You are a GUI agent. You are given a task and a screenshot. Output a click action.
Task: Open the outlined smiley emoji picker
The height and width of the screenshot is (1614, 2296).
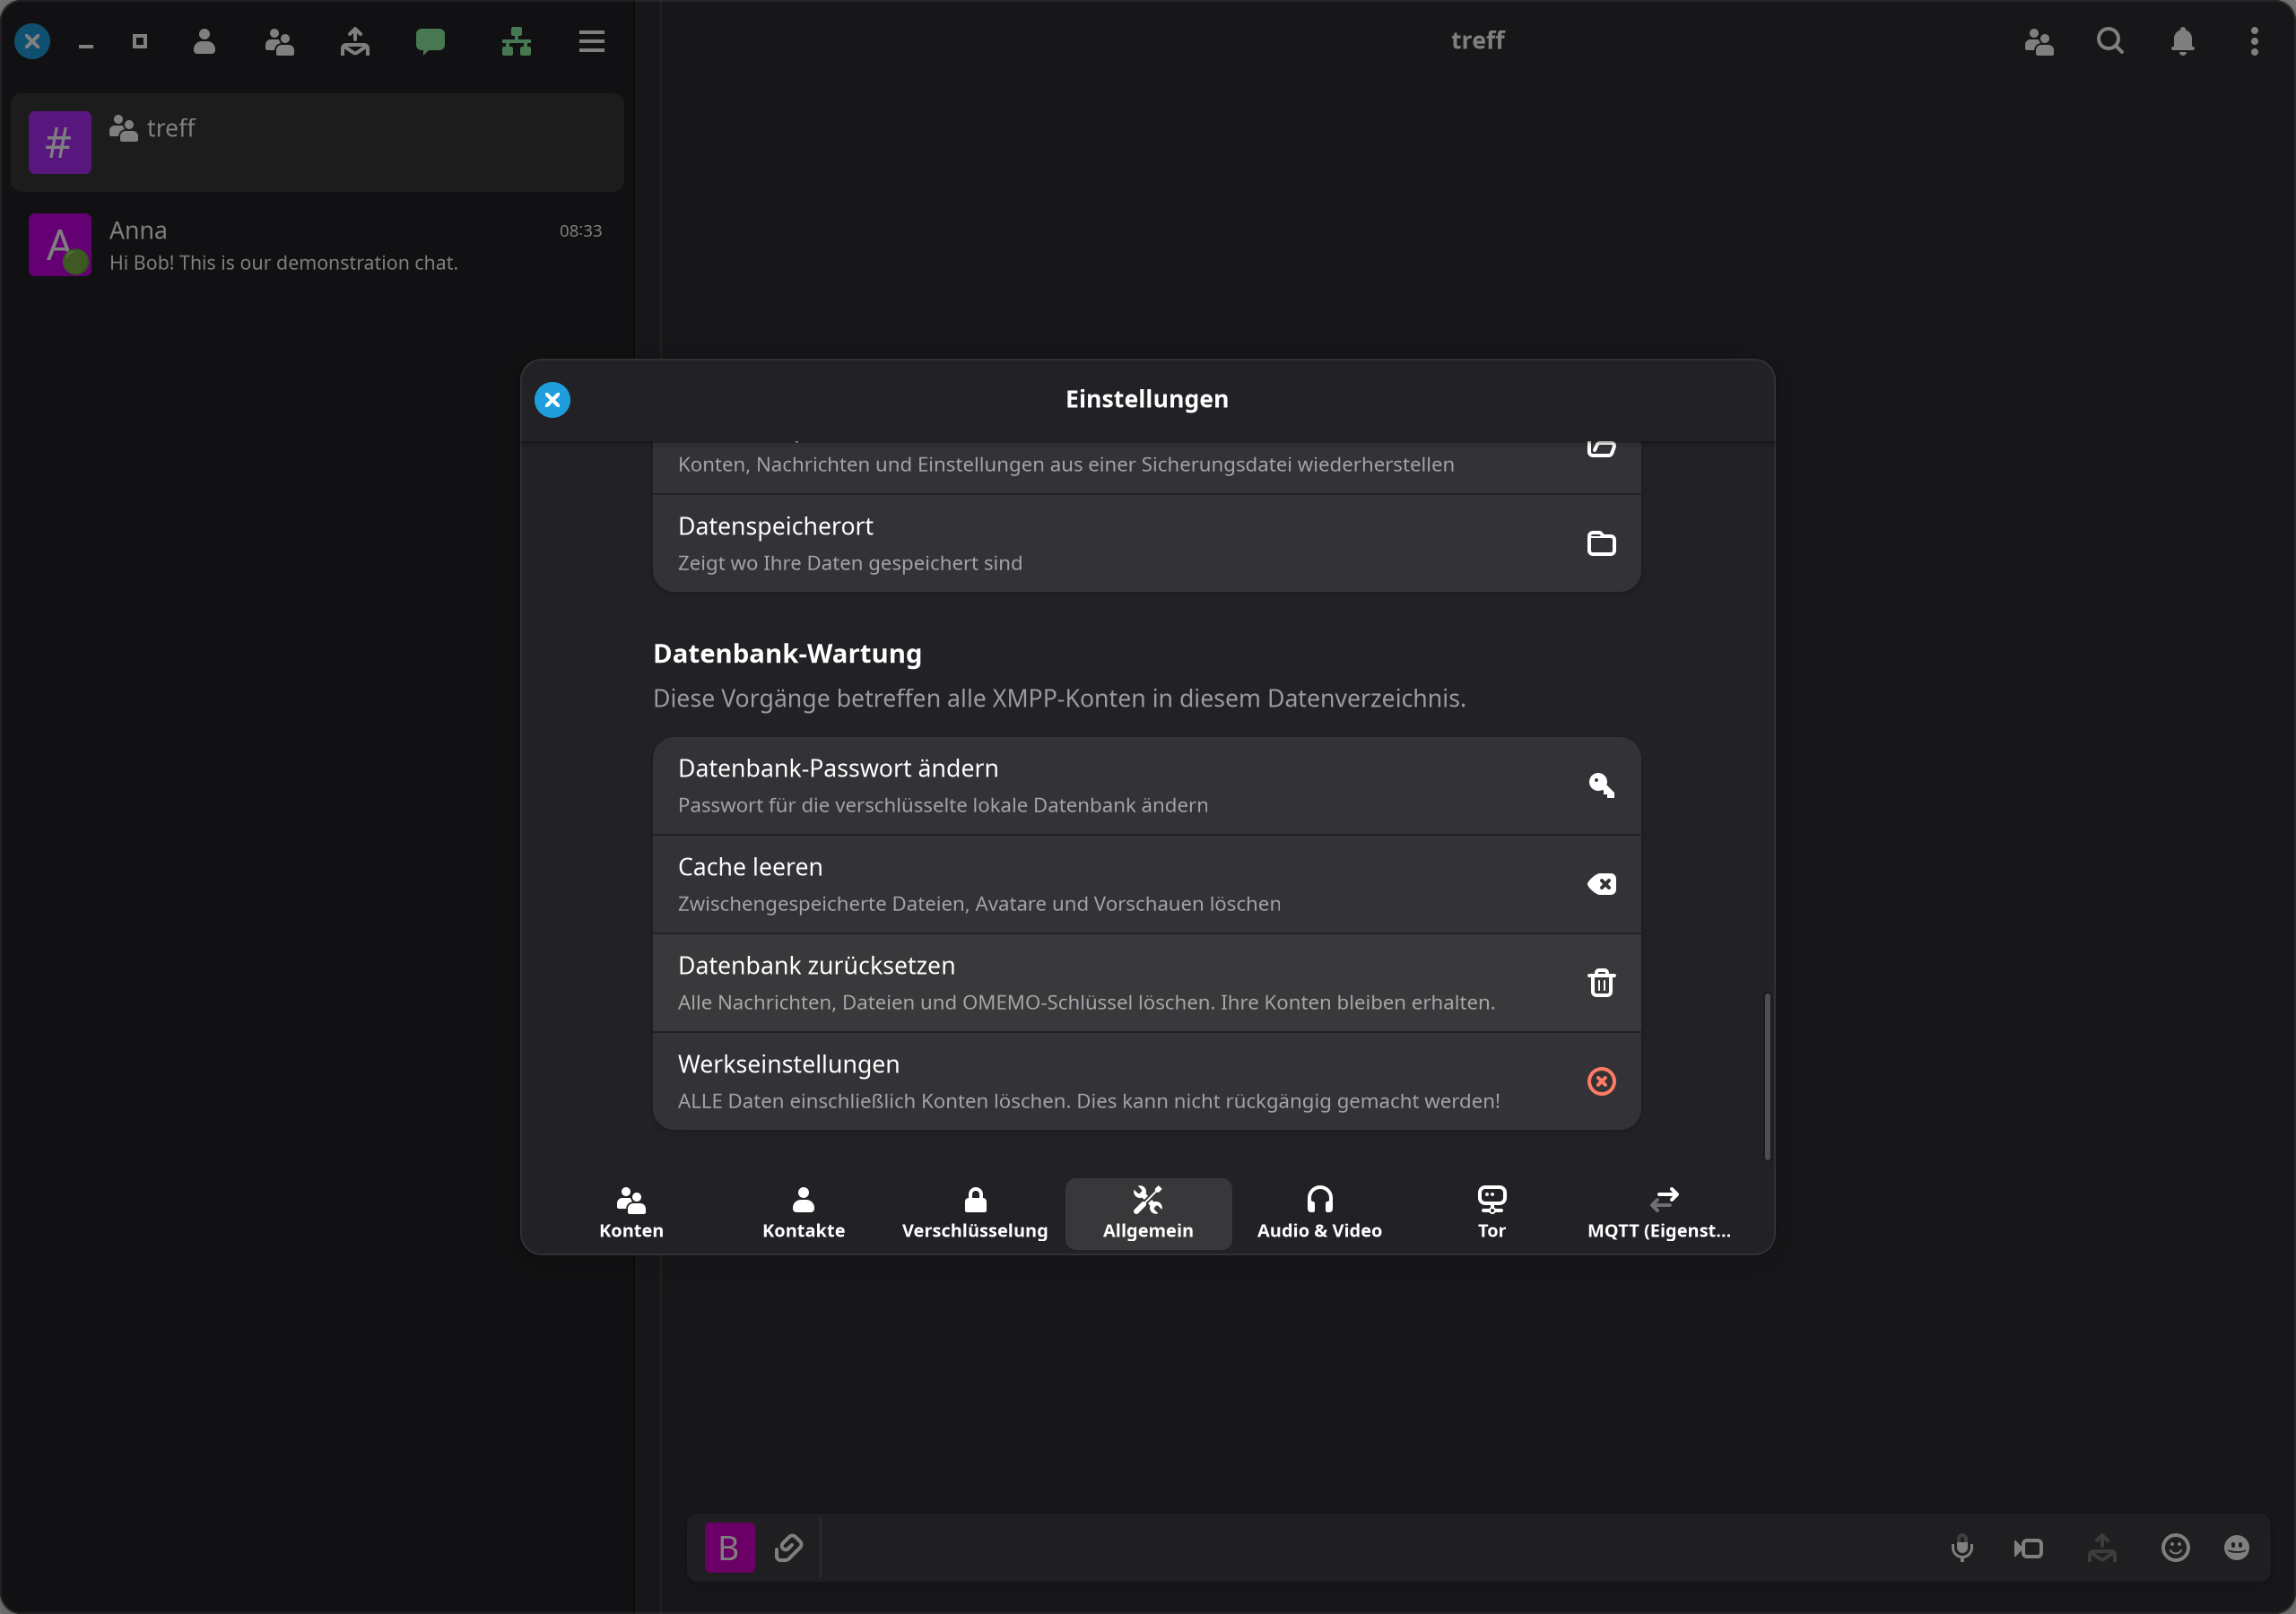tap(2175, 1548)
